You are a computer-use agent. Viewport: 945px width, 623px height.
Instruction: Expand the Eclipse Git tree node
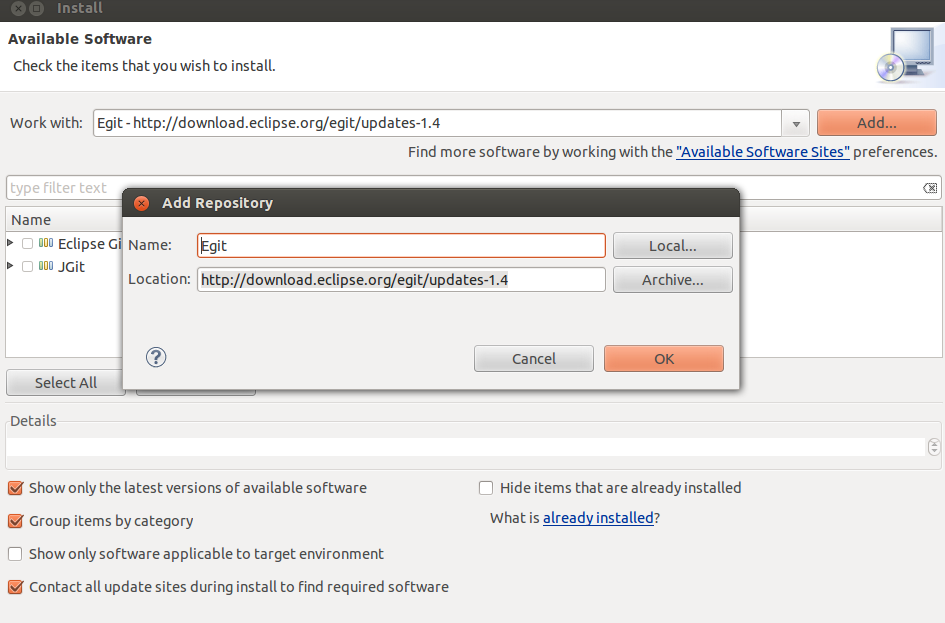tap(10, 243)
